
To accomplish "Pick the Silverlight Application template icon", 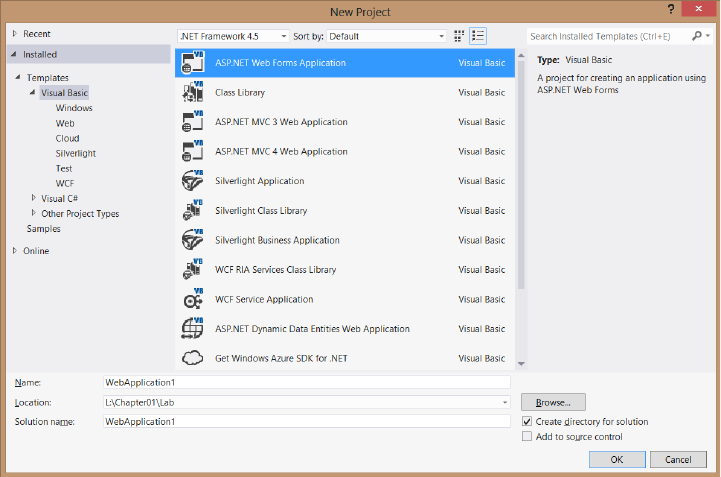I will (x=193, y=180).
